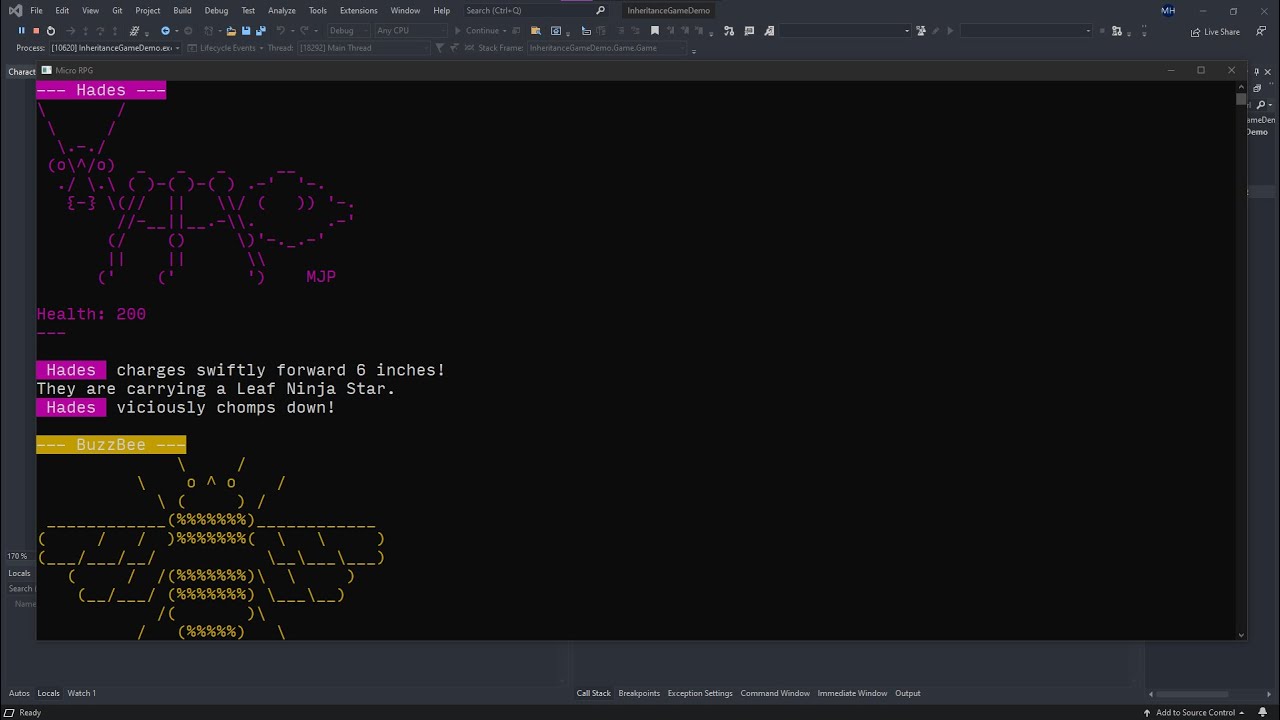1280x720 pixels.
Task: Open the Any CPU platform dropdown
Action: 410,31
